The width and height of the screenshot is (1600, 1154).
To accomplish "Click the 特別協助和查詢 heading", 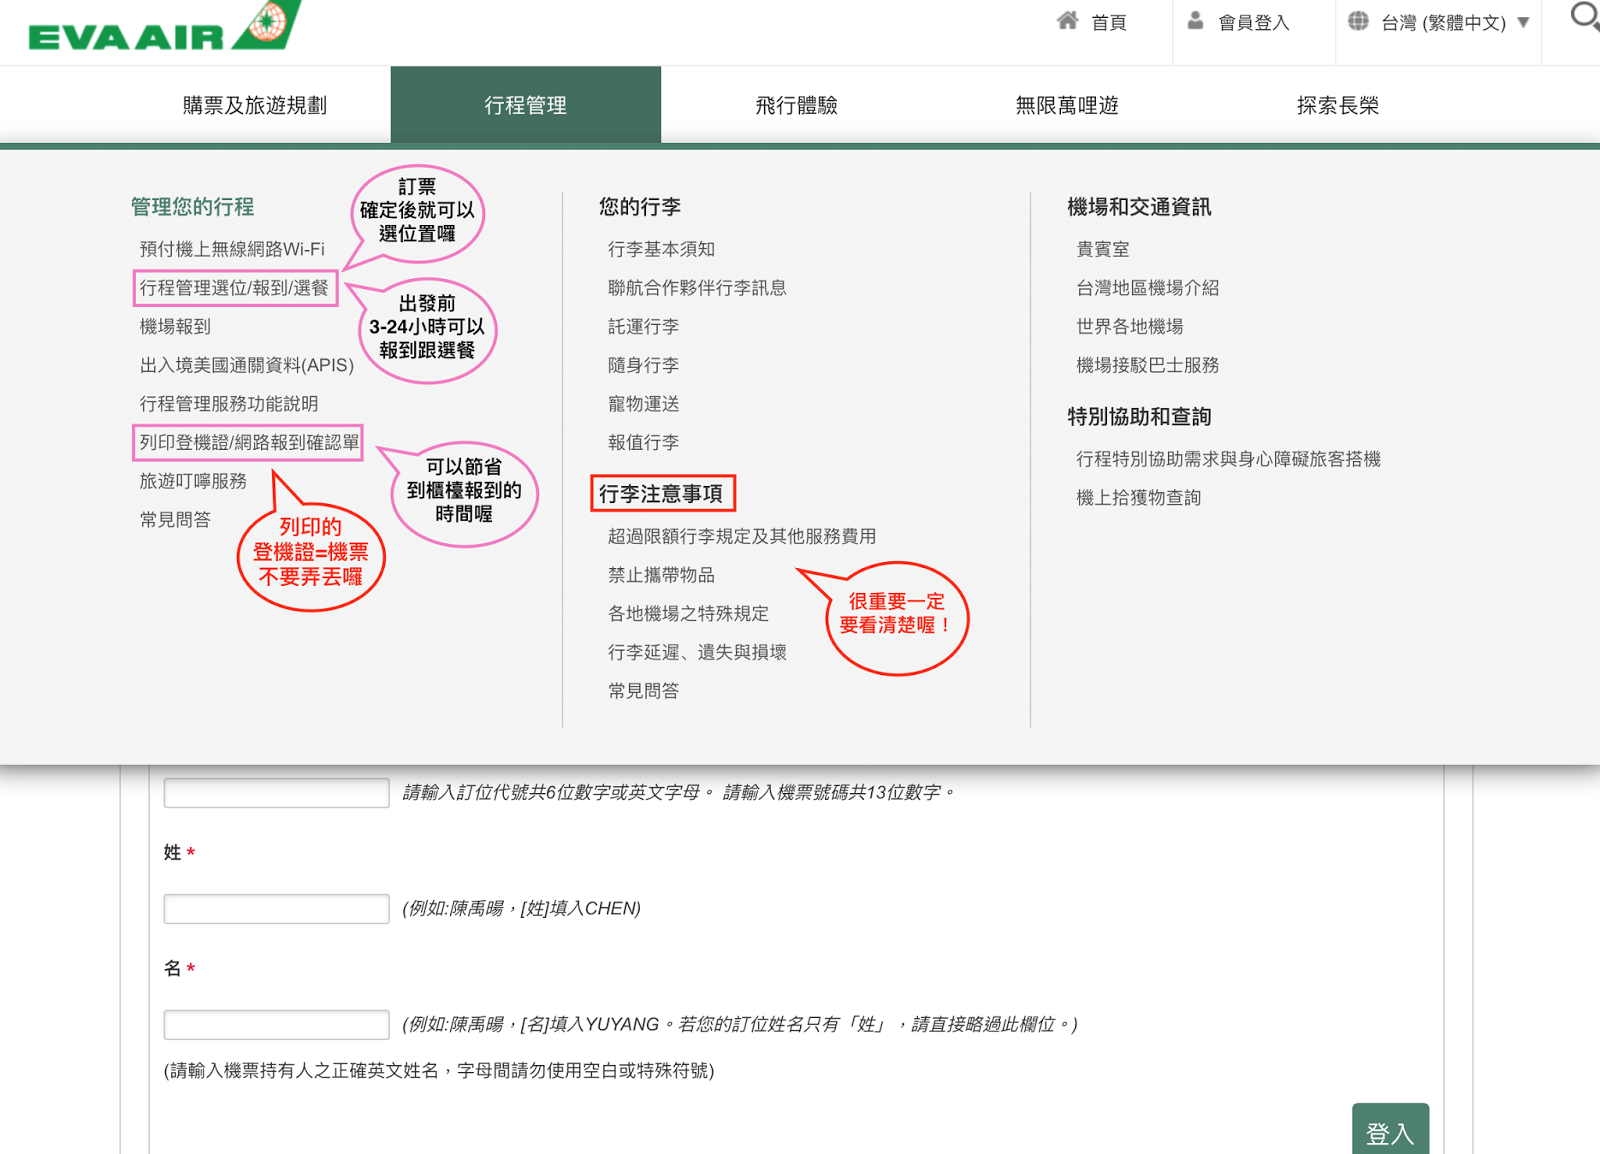I will coord(1139,417).
